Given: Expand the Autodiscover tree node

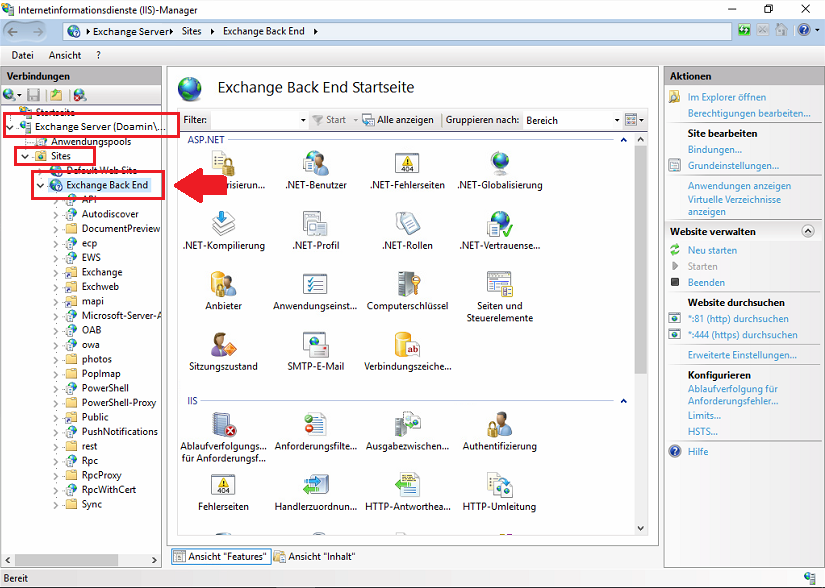Looking at the screenshot, I should 56,215.
